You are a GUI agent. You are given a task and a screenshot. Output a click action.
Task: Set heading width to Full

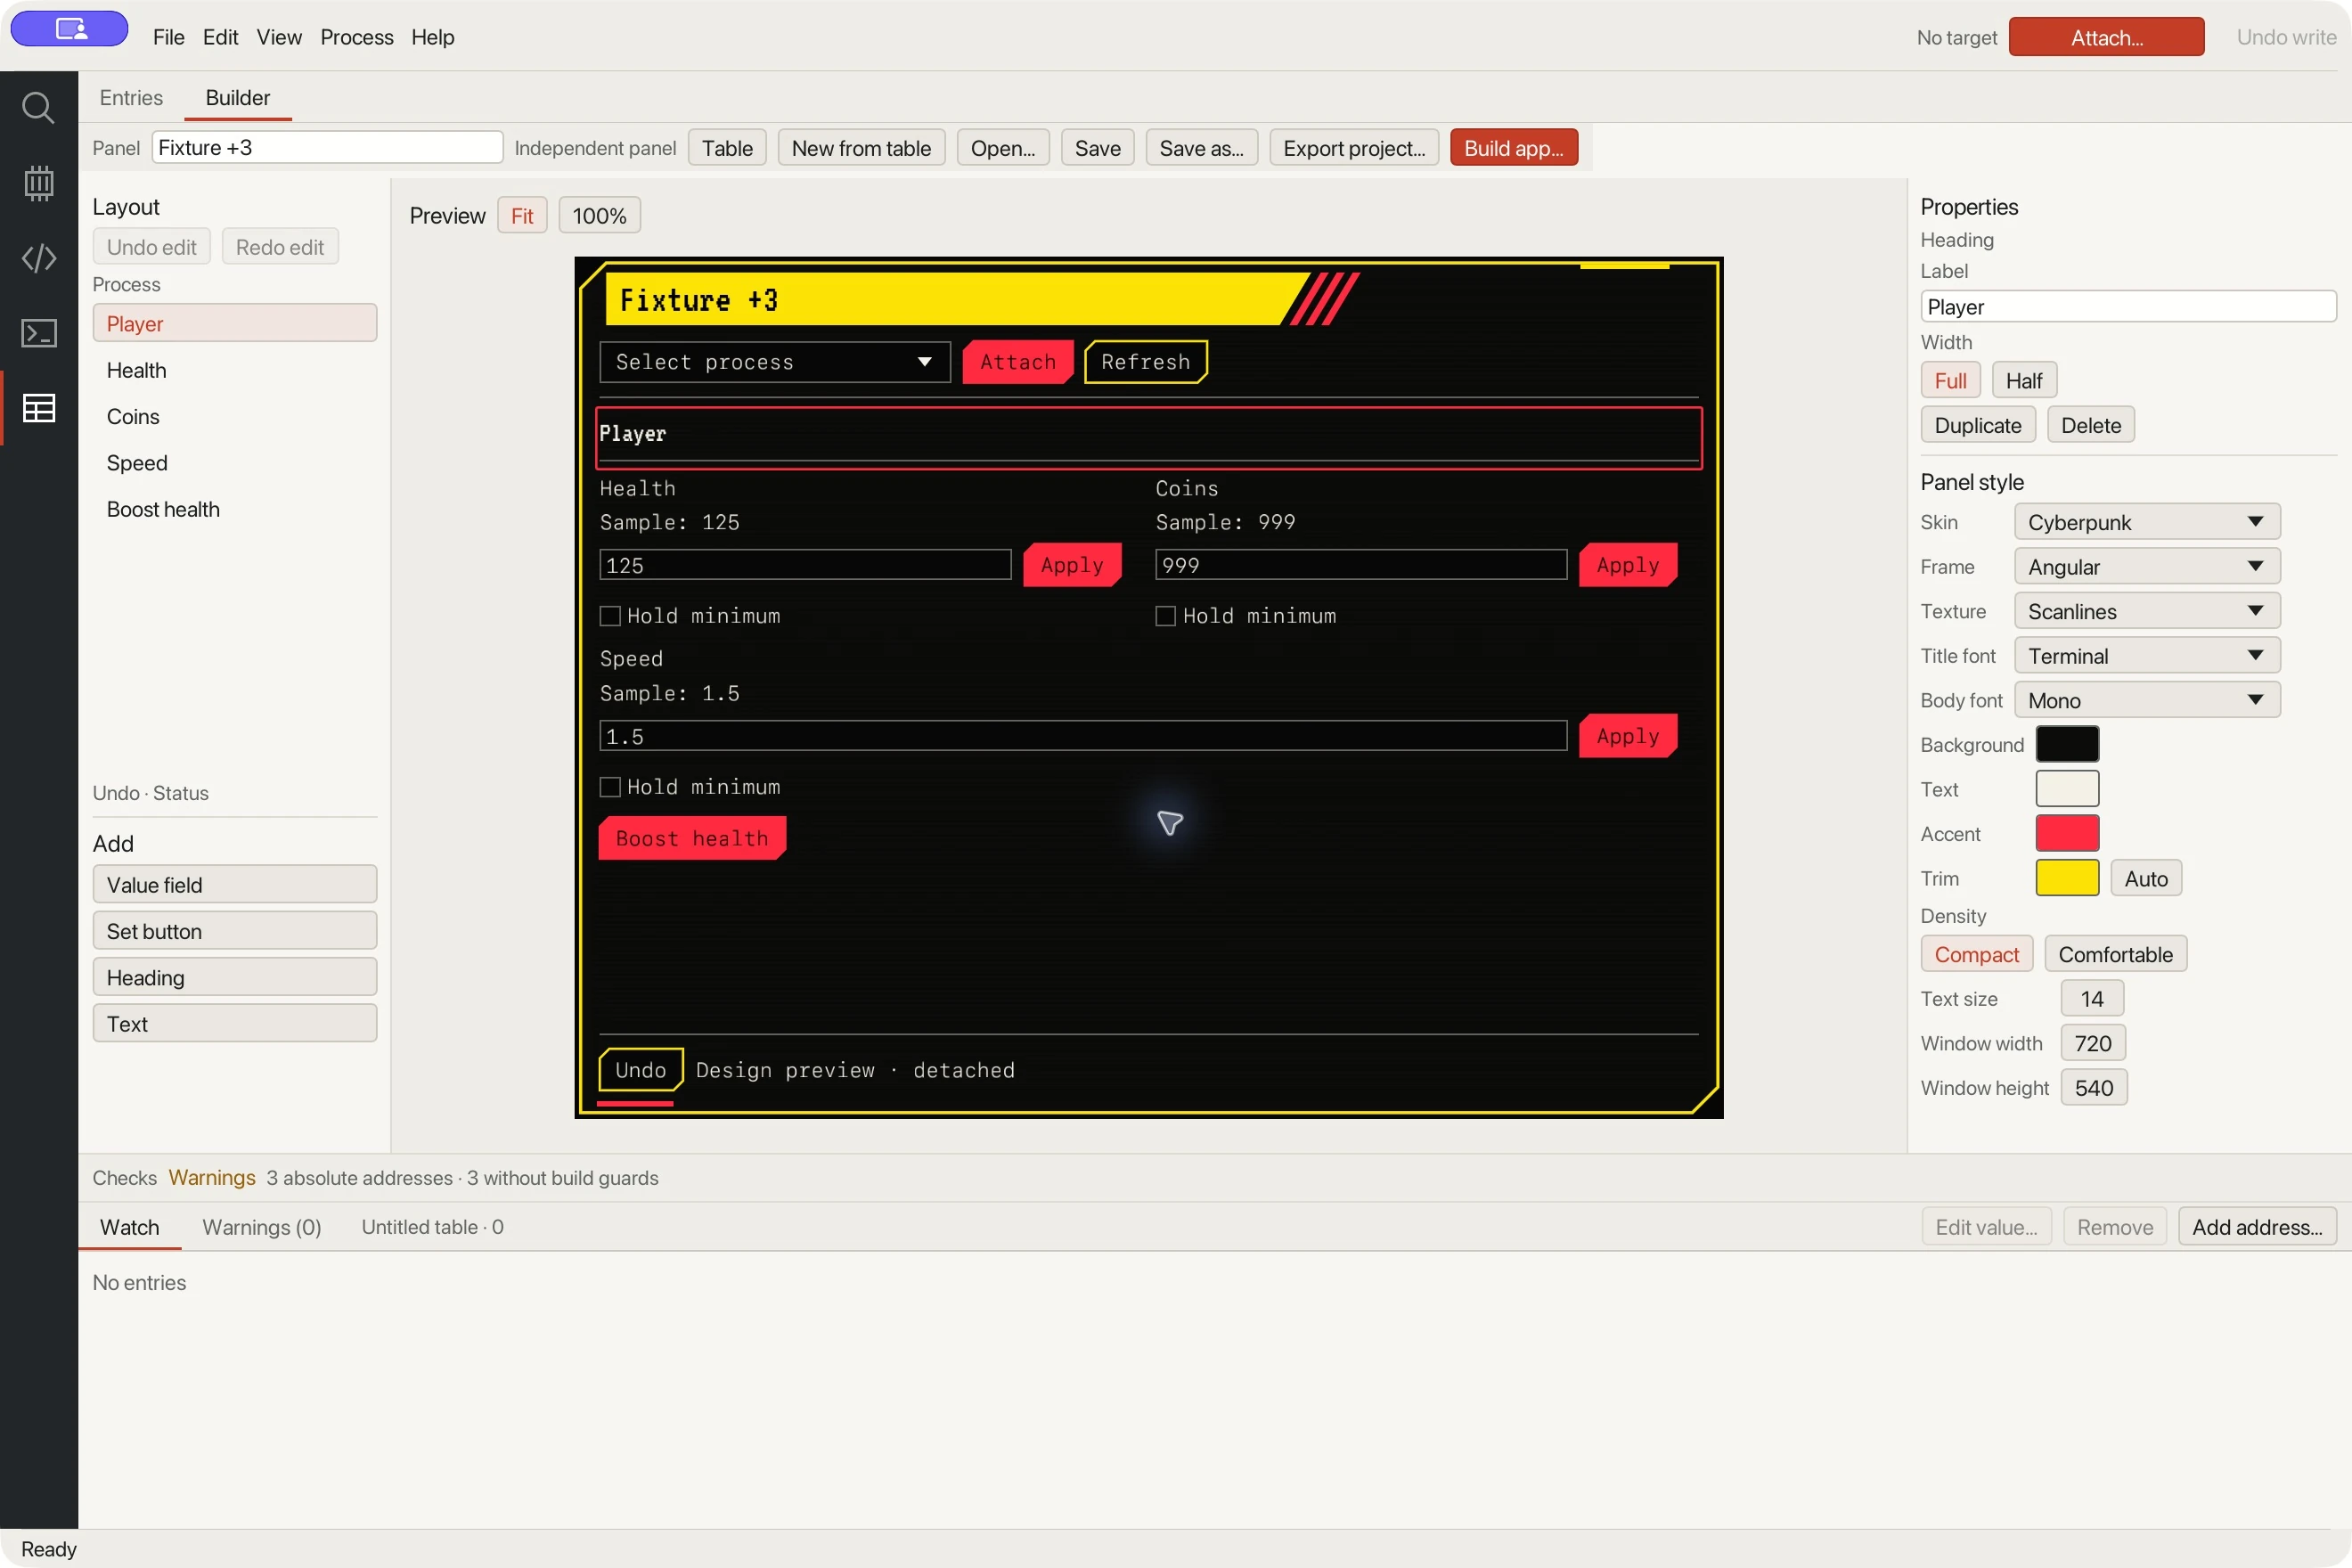coord(1950,380)
